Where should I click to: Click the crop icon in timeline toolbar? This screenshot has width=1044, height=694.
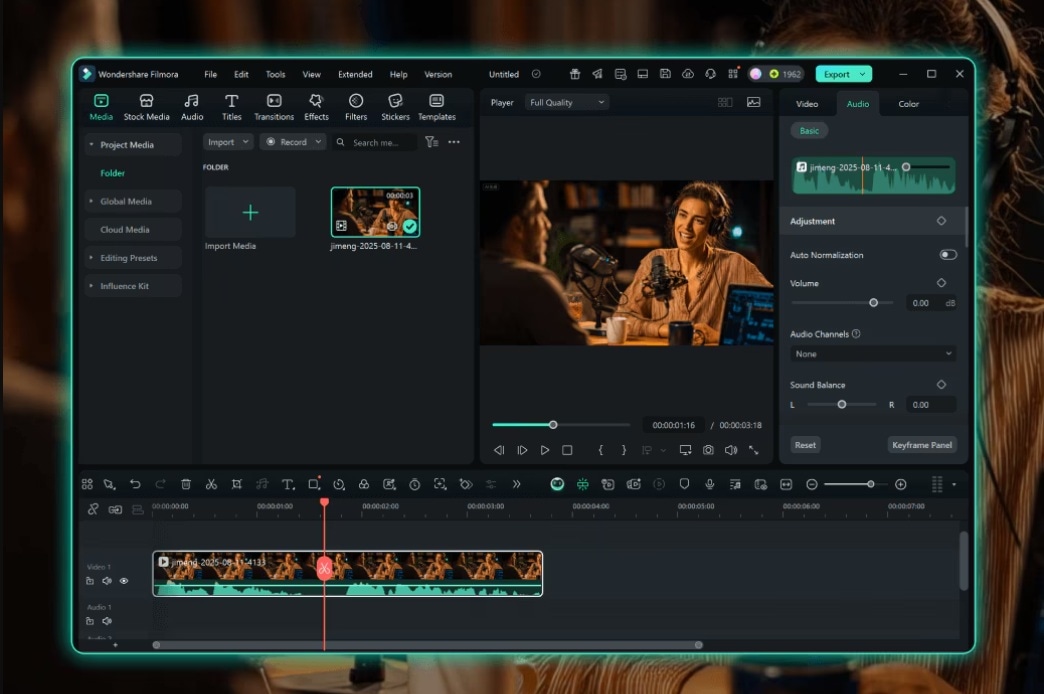[x=236, y=484]
